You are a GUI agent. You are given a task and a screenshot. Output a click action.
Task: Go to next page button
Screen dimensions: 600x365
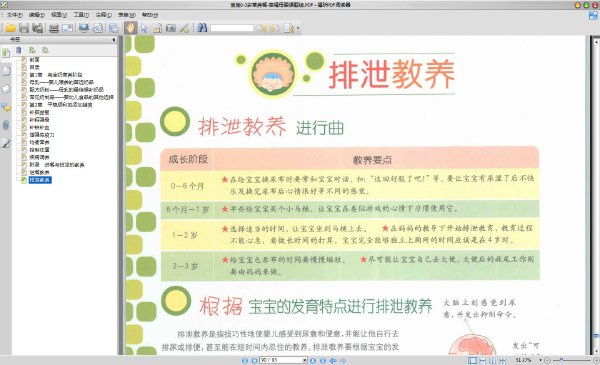pyautogui.click(x=313, y=360)
